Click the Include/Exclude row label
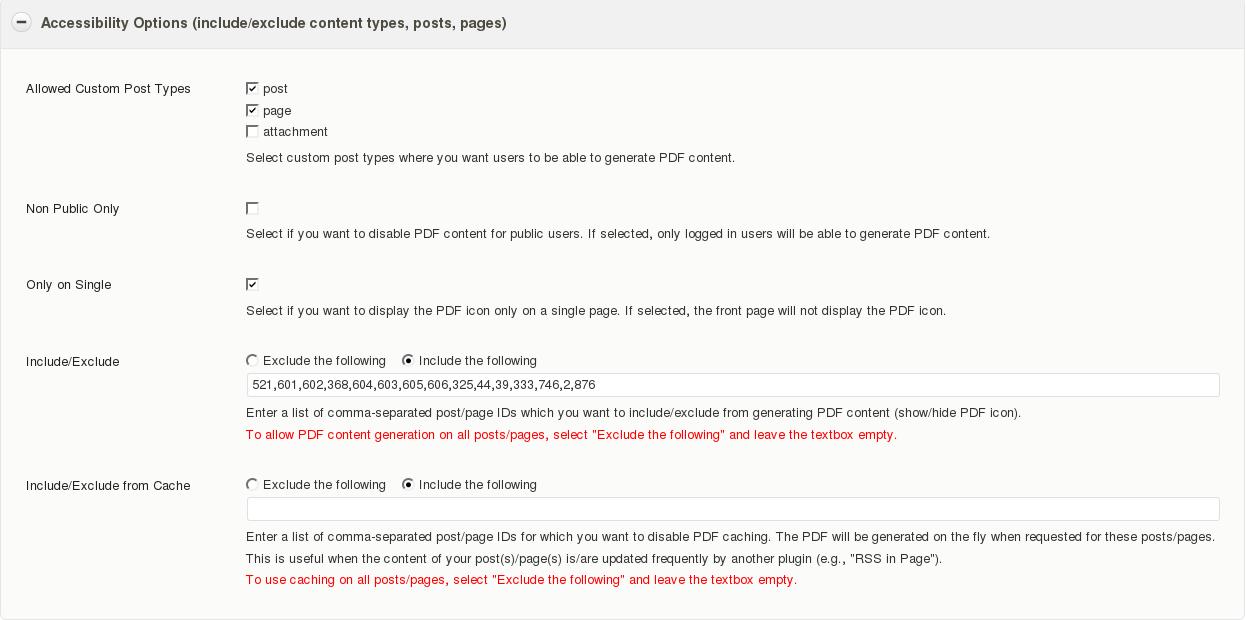1246x620 pixels. point(73,362)
